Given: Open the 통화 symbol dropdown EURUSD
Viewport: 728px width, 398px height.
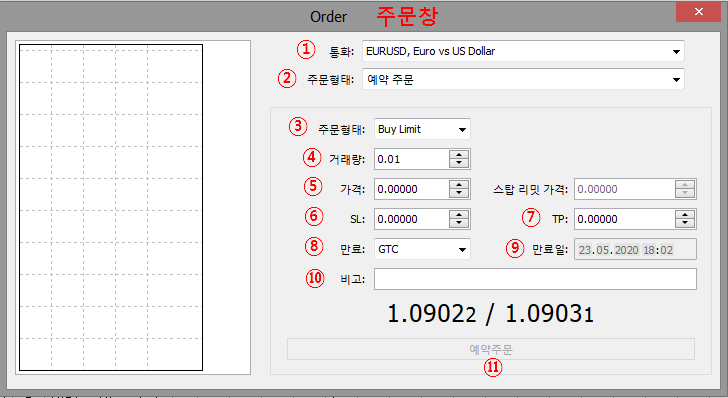Looking at the screenshot, I should [x=523, y=51].
